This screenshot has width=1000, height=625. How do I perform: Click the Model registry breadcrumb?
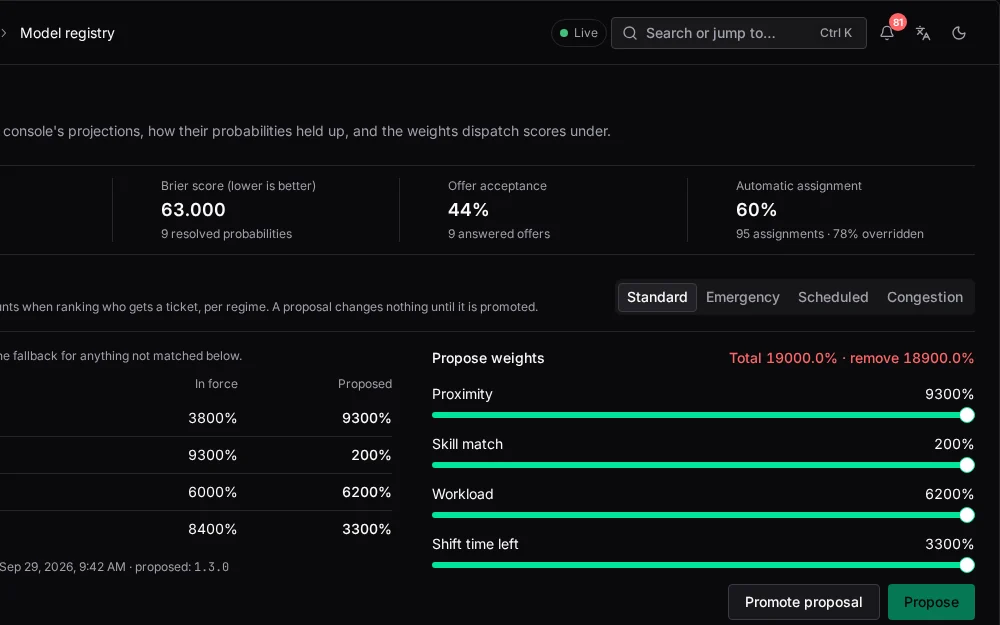[67, 33]
